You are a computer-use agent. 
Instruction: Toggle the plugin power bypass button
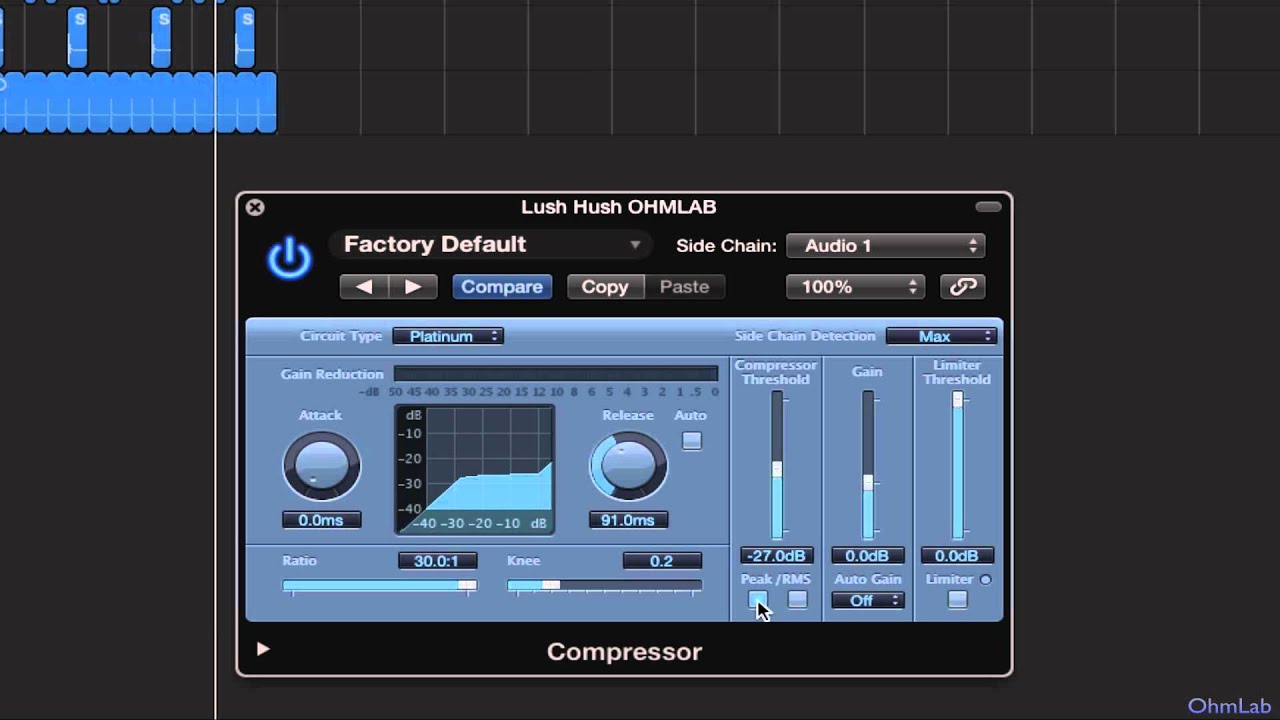tap(289, 259)
